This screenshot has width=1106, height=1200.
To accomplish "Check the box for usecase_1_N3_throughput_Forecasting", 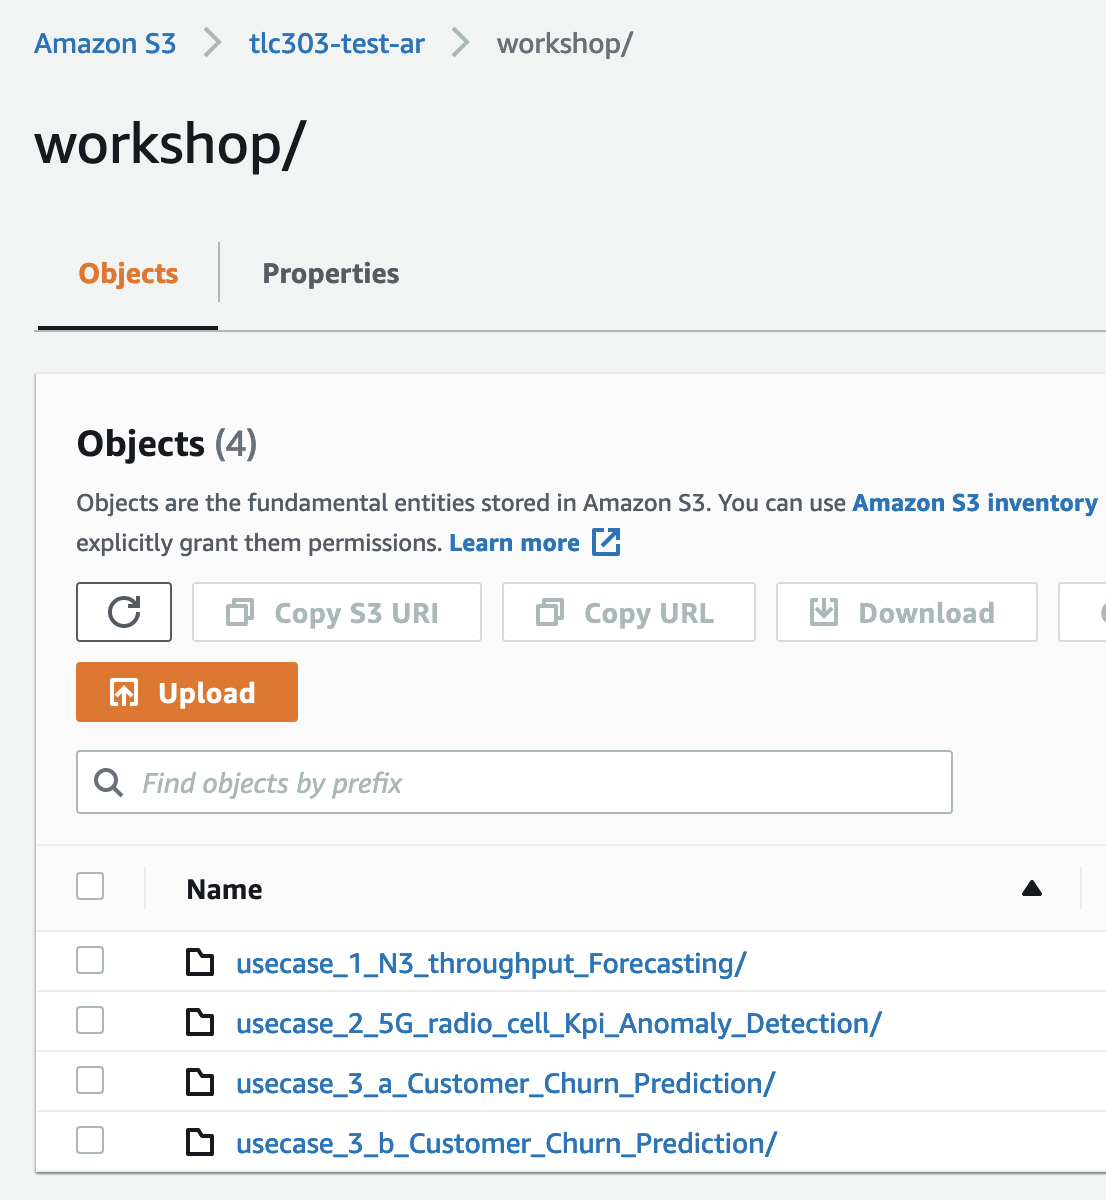I will click(x=90, y=960).
